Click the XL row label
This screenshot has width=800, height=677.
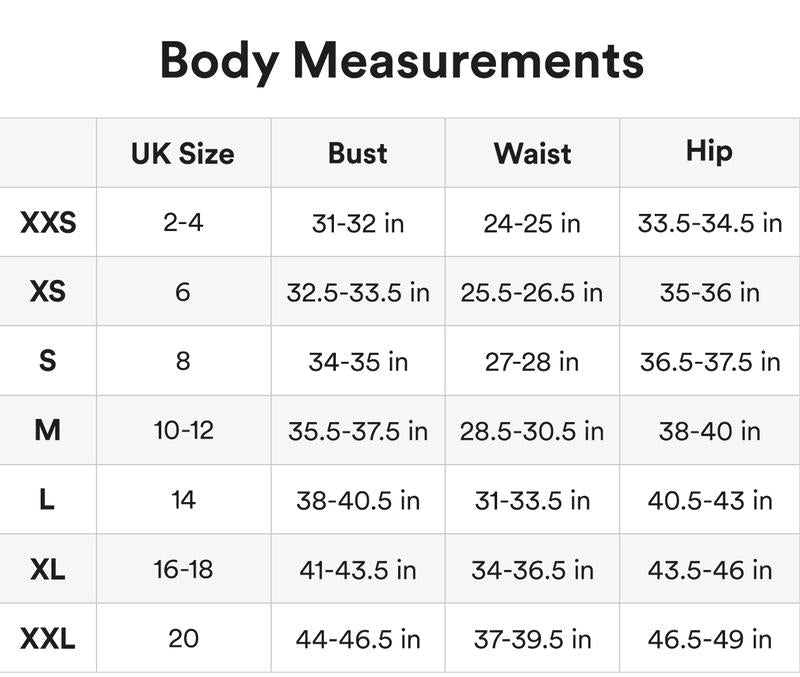coord(48,569)
